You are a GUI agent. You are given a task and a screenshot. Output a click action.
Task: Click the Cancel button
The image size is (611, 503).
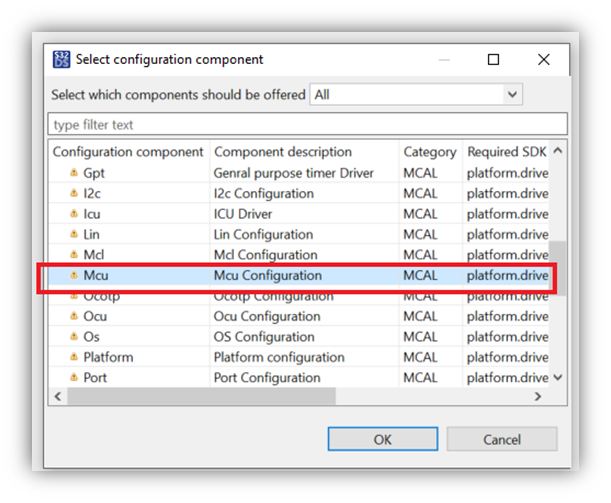coord(502,439)
